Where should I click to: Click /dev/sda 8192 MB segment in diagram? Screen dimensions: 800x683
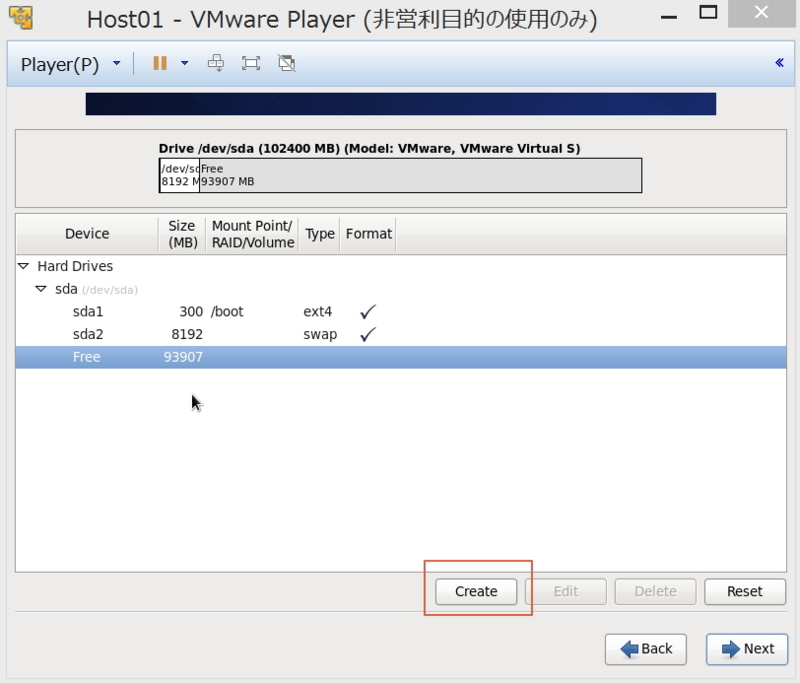180,175
